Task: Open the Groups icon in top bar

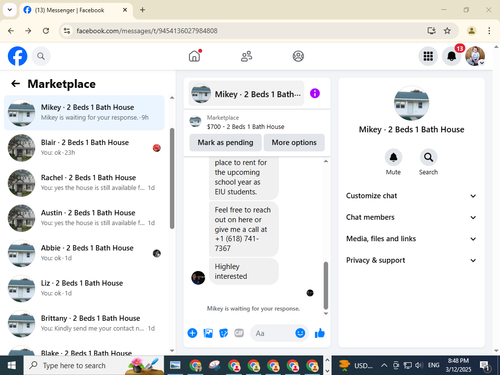Action: tap(298, 56)
